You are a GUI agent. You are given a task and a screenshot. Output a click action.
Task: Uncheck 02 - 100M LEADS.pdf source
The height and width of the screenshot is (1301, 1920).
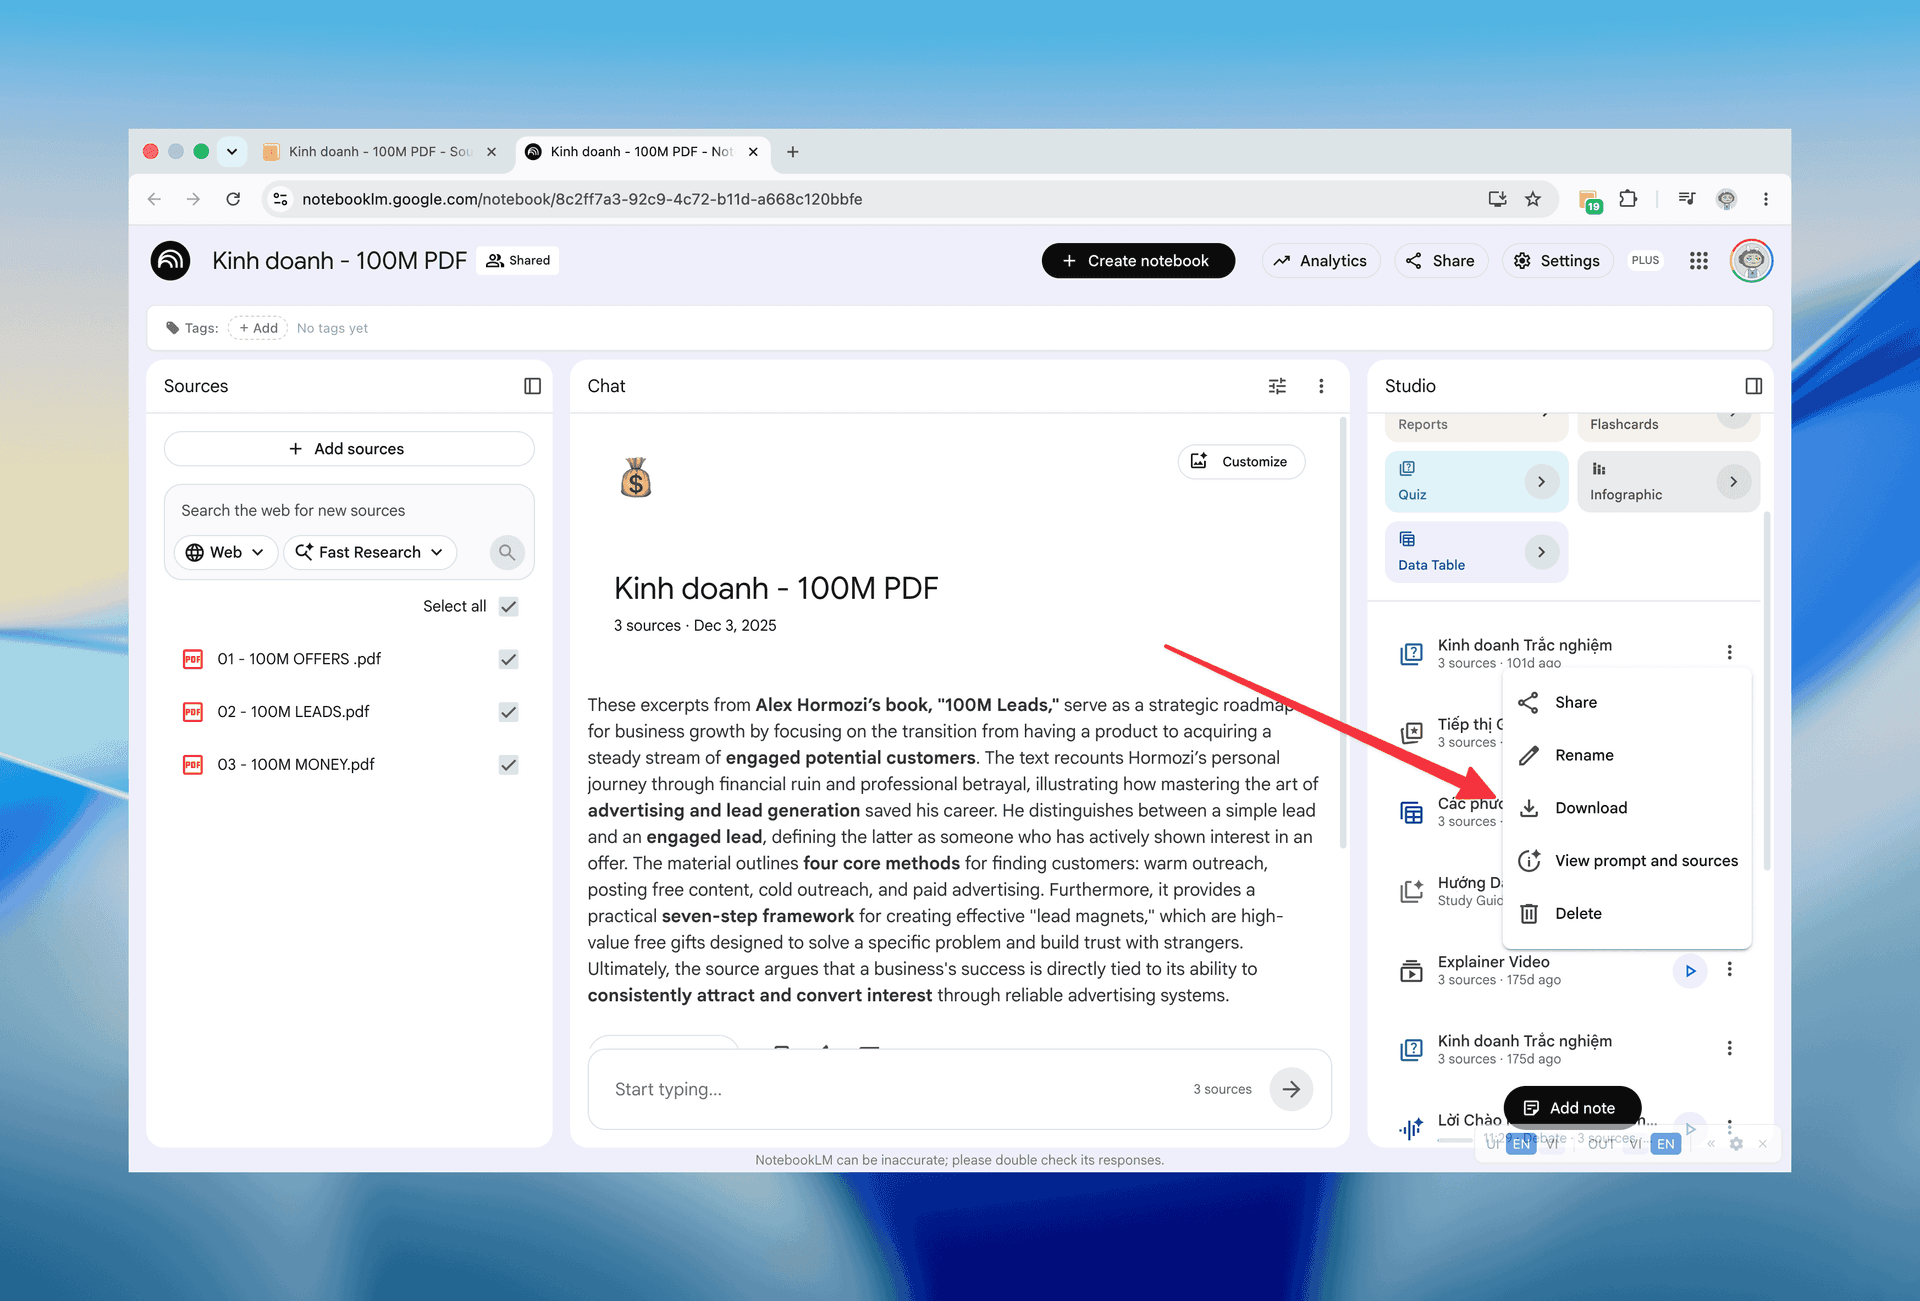pos(509,712)
